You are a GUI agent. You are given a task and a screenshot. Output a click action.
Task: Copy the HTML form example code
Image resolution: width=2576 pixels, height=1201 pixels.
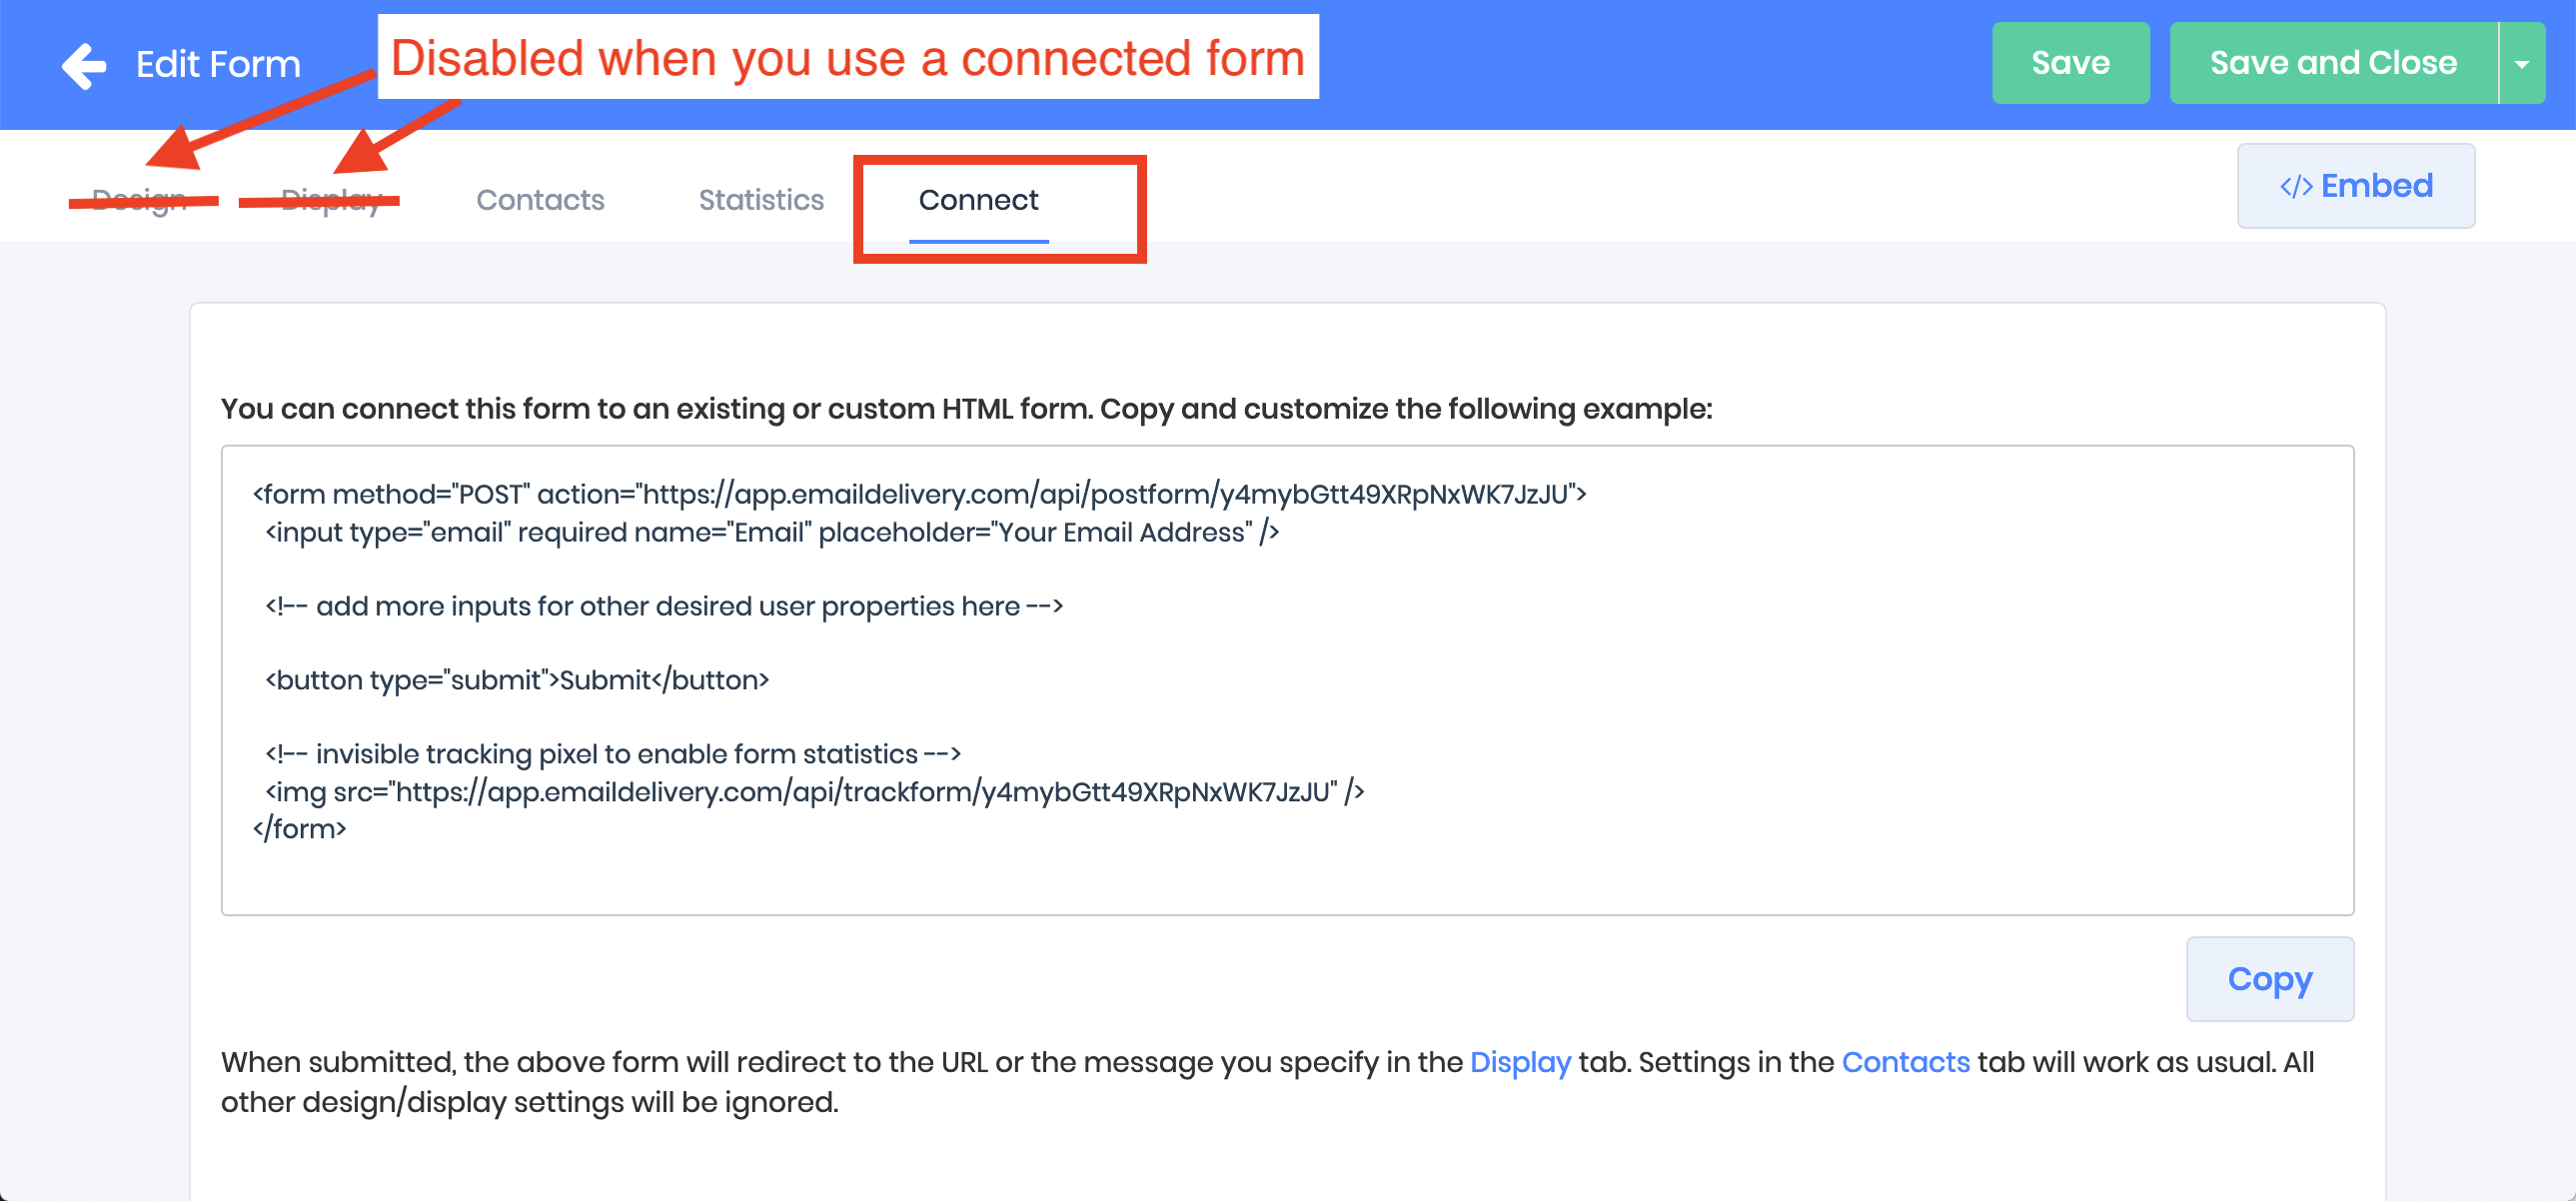point(2269,979)
